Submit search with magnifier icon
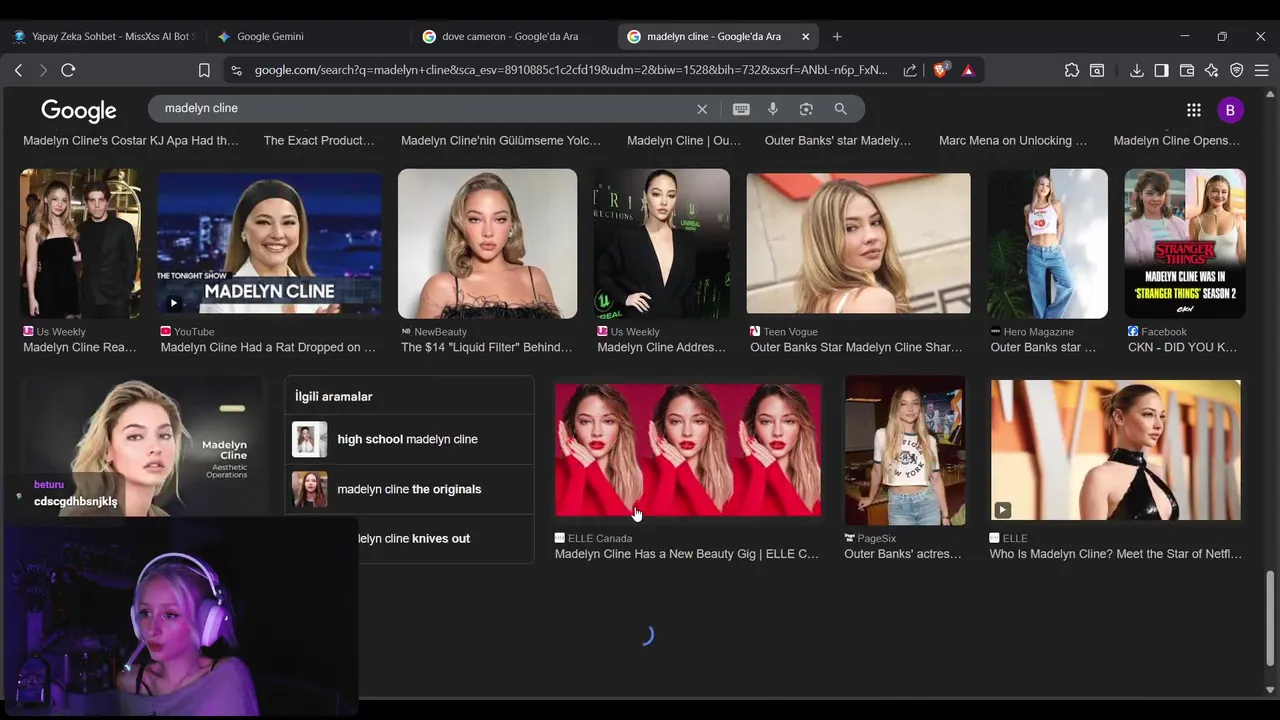This screenshot has height=720, width=1280. (841, 109)
